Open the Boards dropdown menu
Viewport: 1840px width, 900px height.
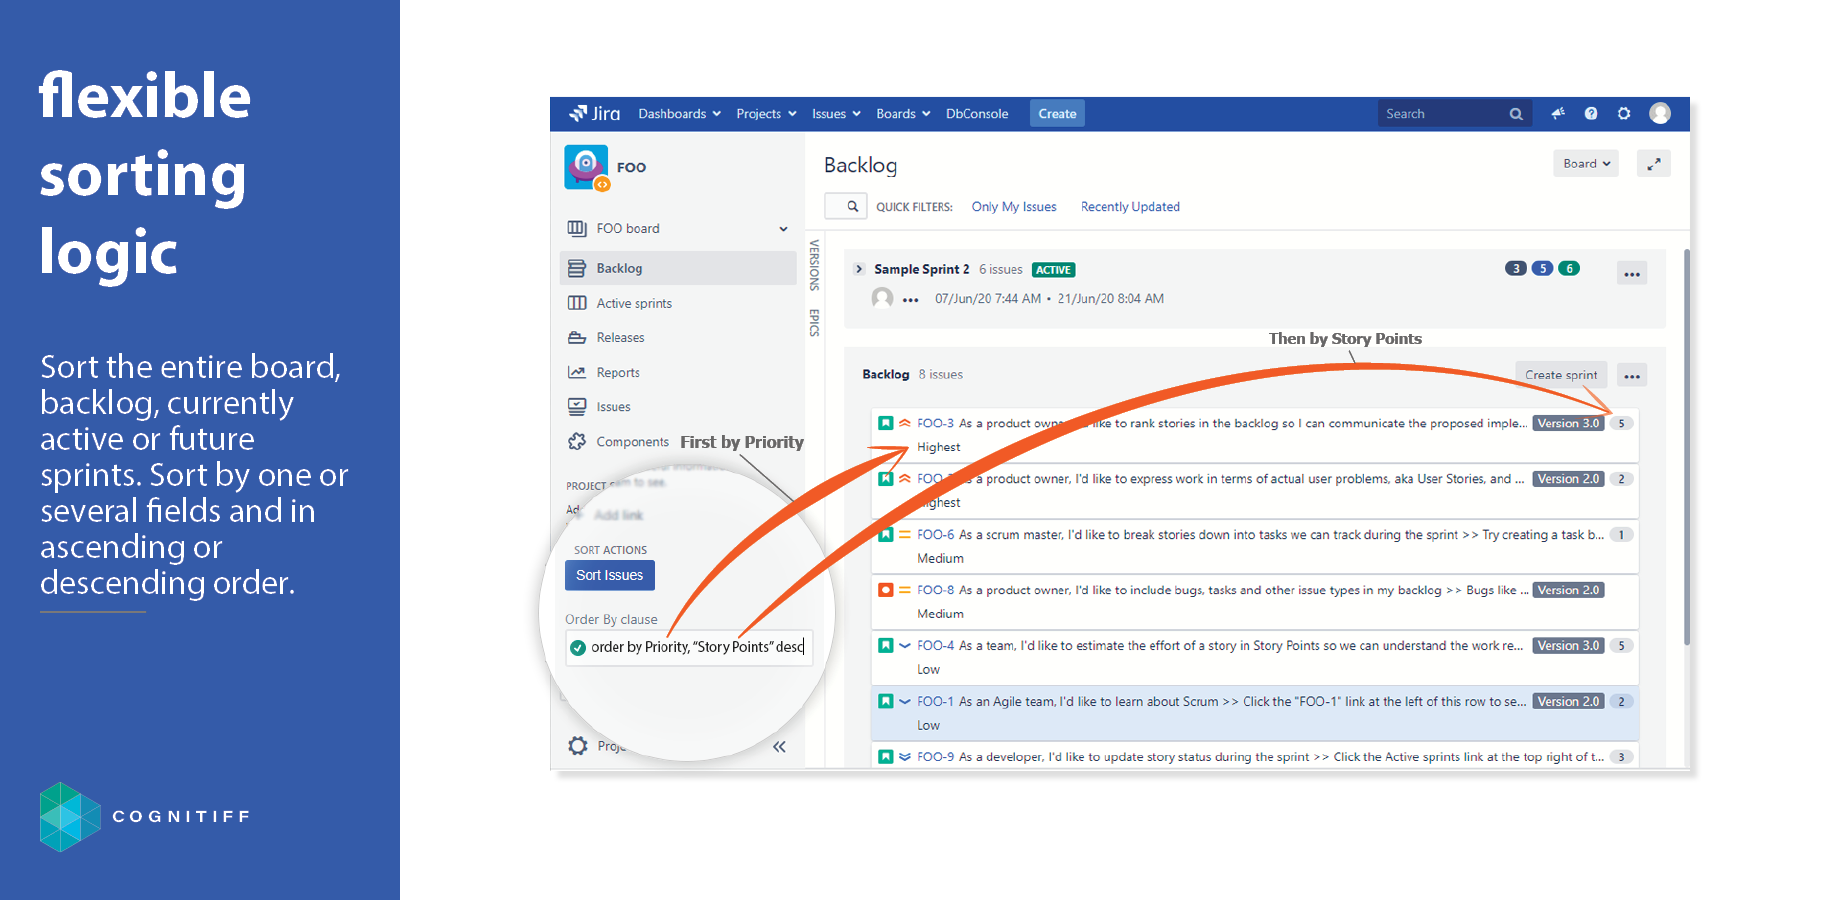click(903, 114)
